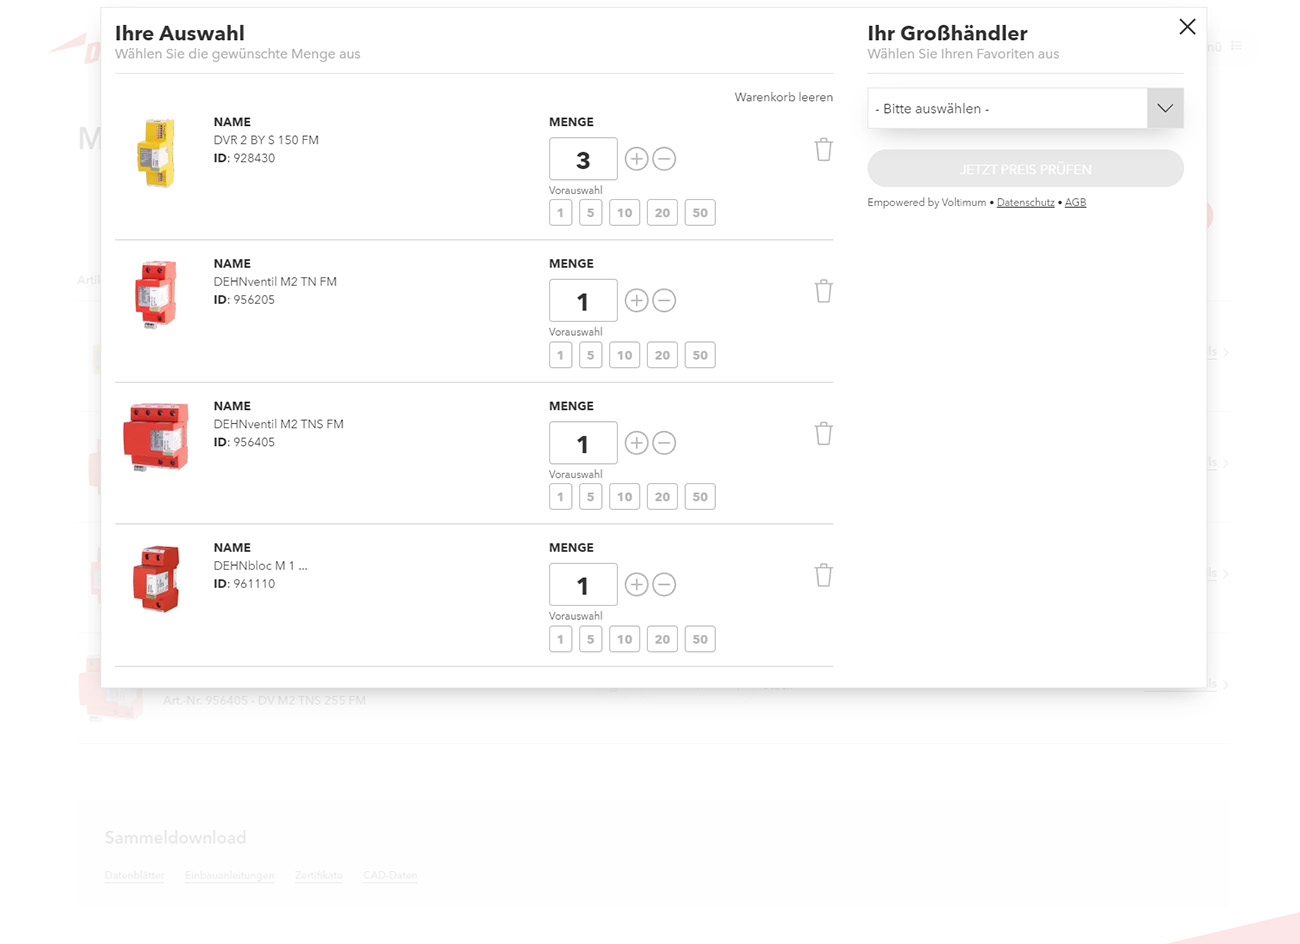Select preset quantity 50 for DVR 2 BY S
1300x944 pixels.
[700, 213]
